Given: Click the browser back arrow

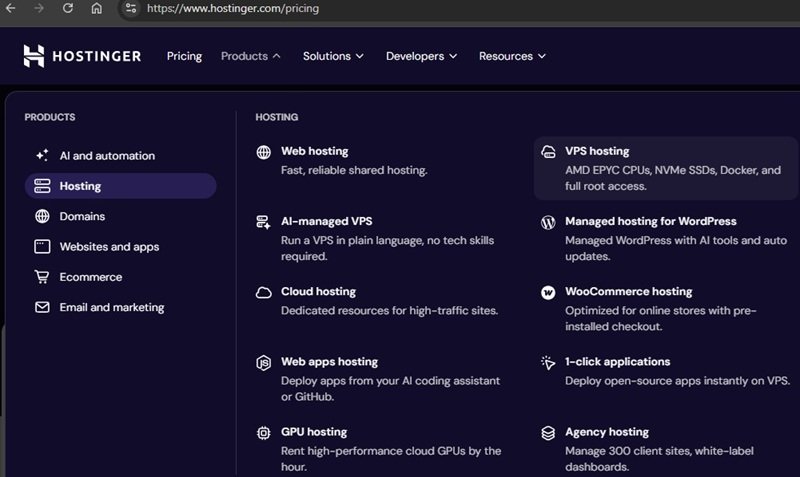Looking at the screenshot, I should (x=10, y=8).
